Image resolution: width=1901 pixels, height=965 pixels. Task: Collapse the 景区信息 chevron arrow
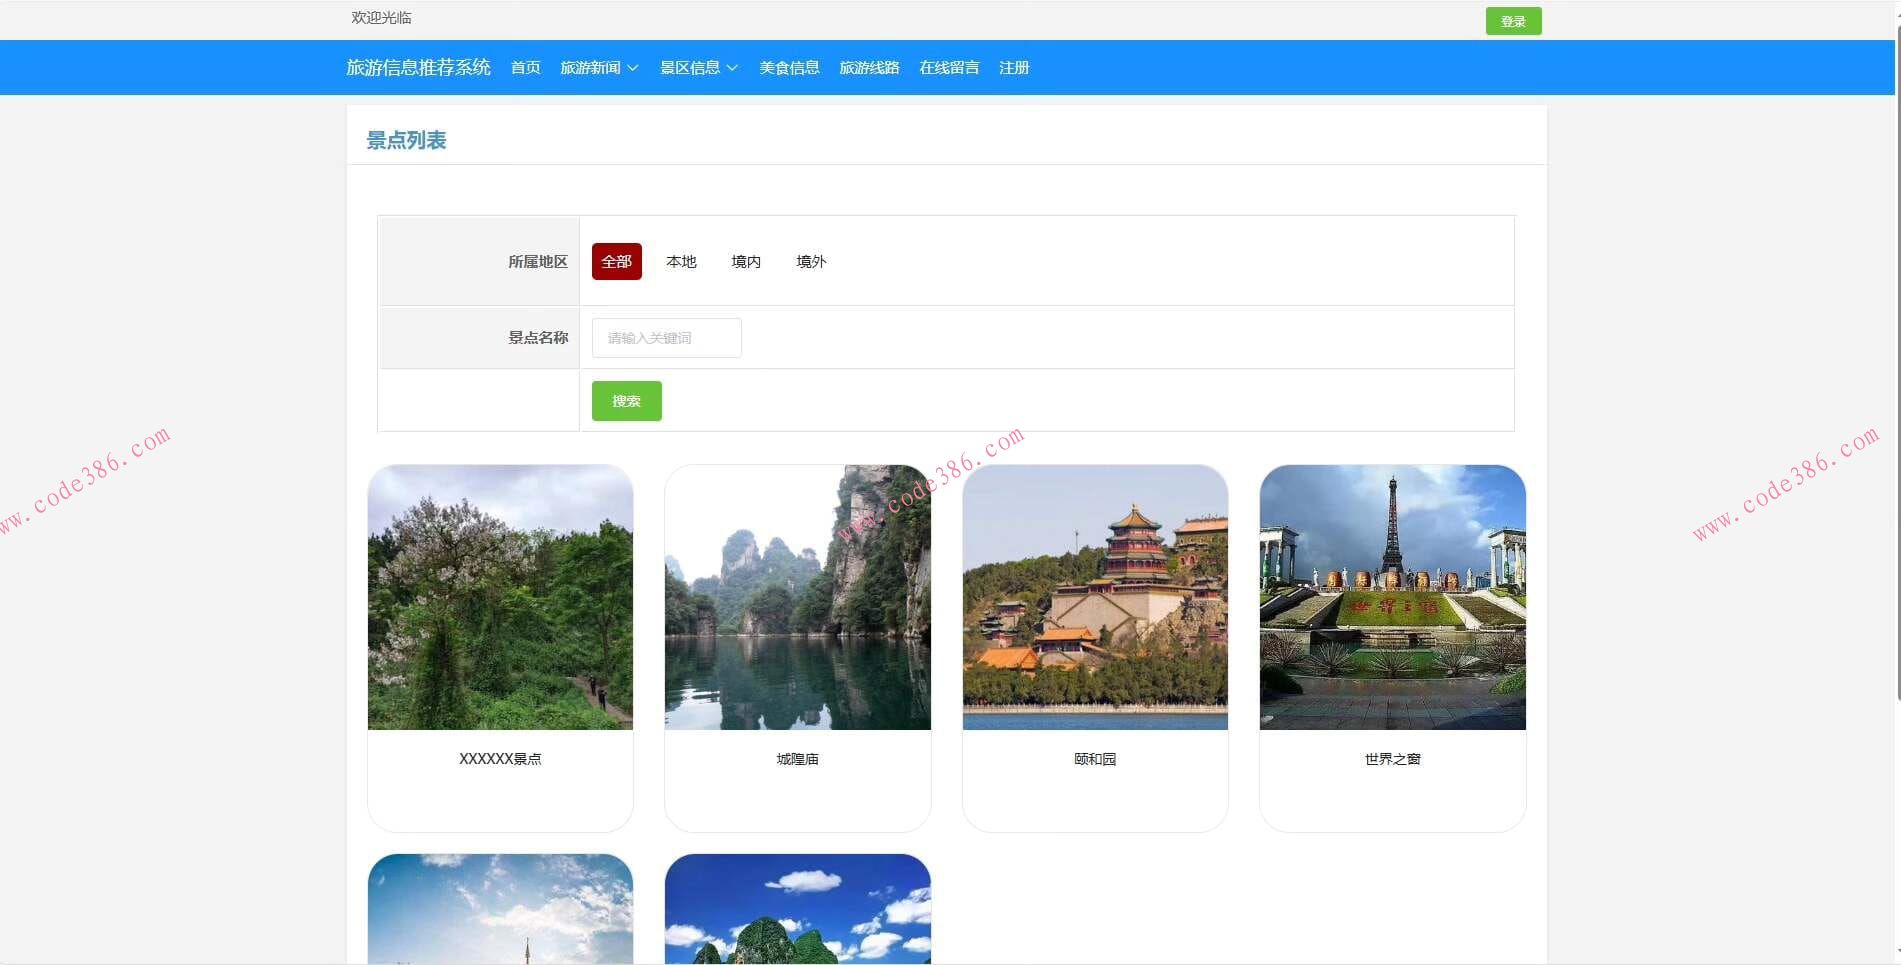tap(734, 68)
